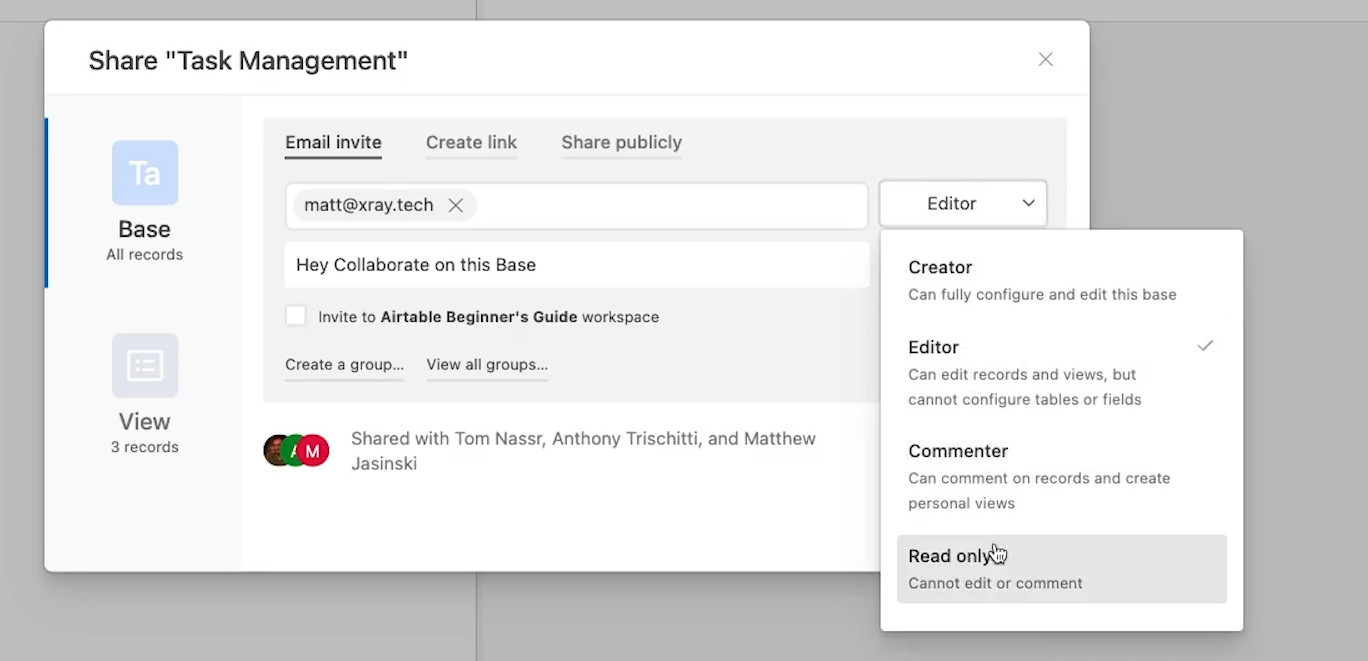Screen dimensions: 1368x661
Task: Click the 'All records' label
Action: pyautogui.click(x=145, y=254)
